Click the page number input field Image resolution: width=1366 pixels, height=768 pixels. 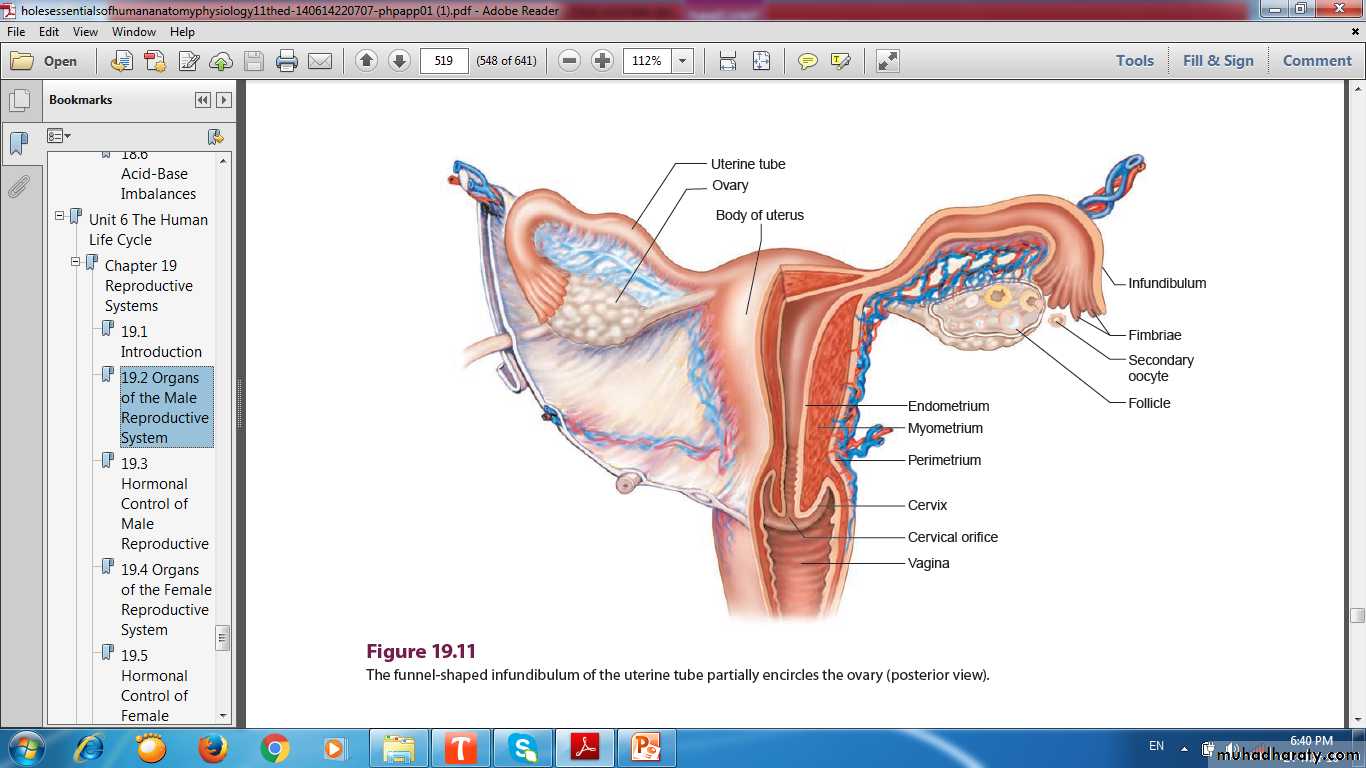pyautogui.click(x=444, y=61)
